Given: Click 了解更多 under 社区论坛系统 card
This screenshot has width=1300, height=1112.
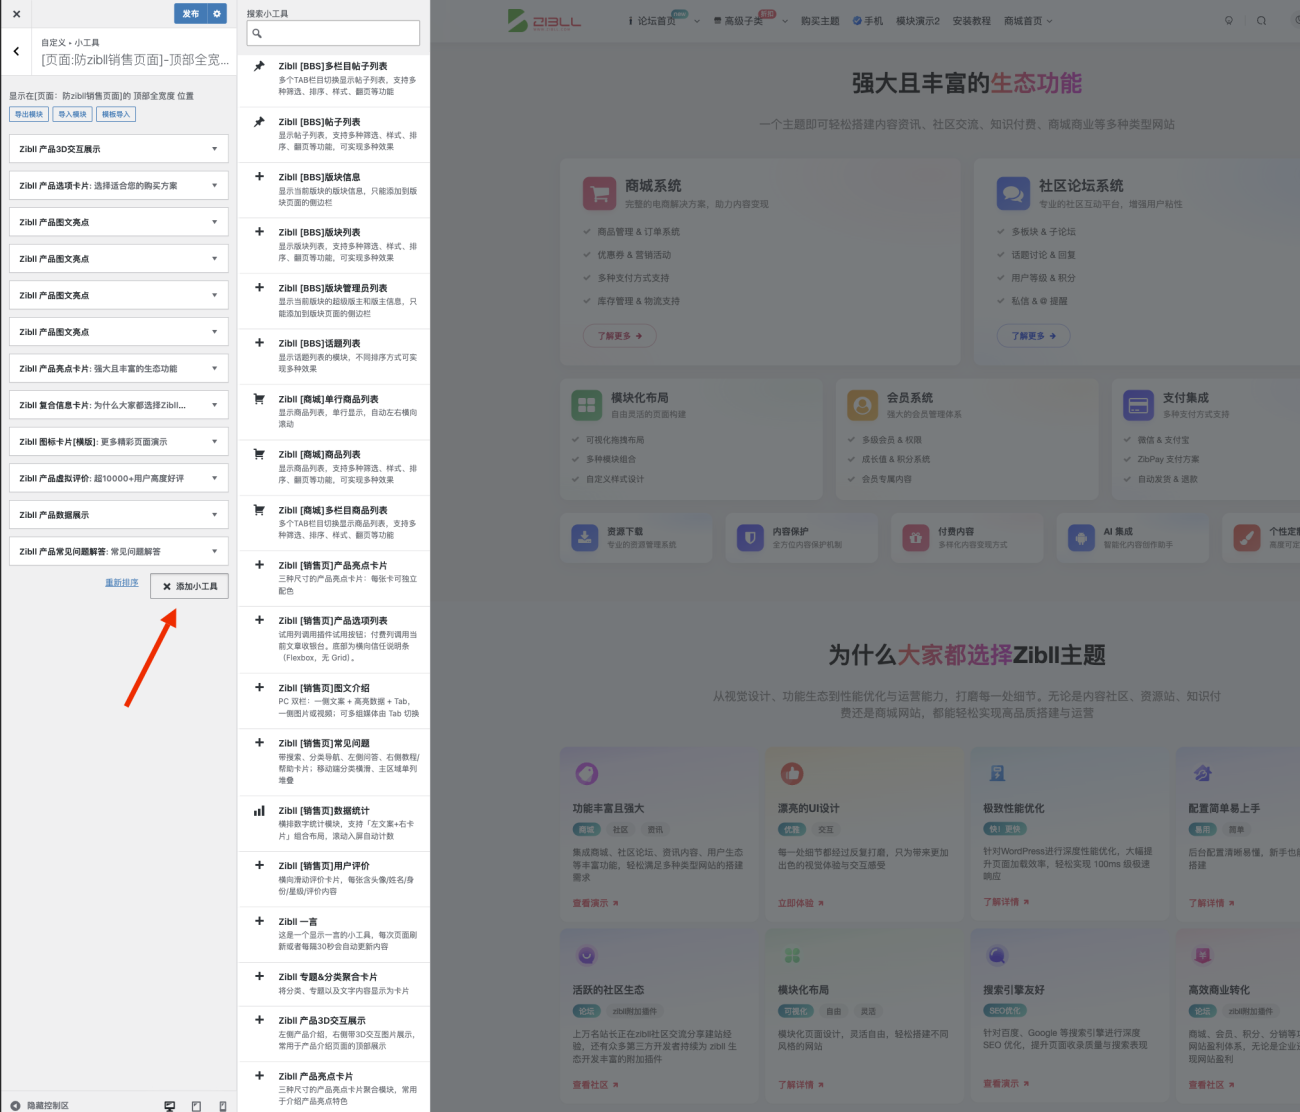Looking at the screenshot, I should [x=1033, y=336].
